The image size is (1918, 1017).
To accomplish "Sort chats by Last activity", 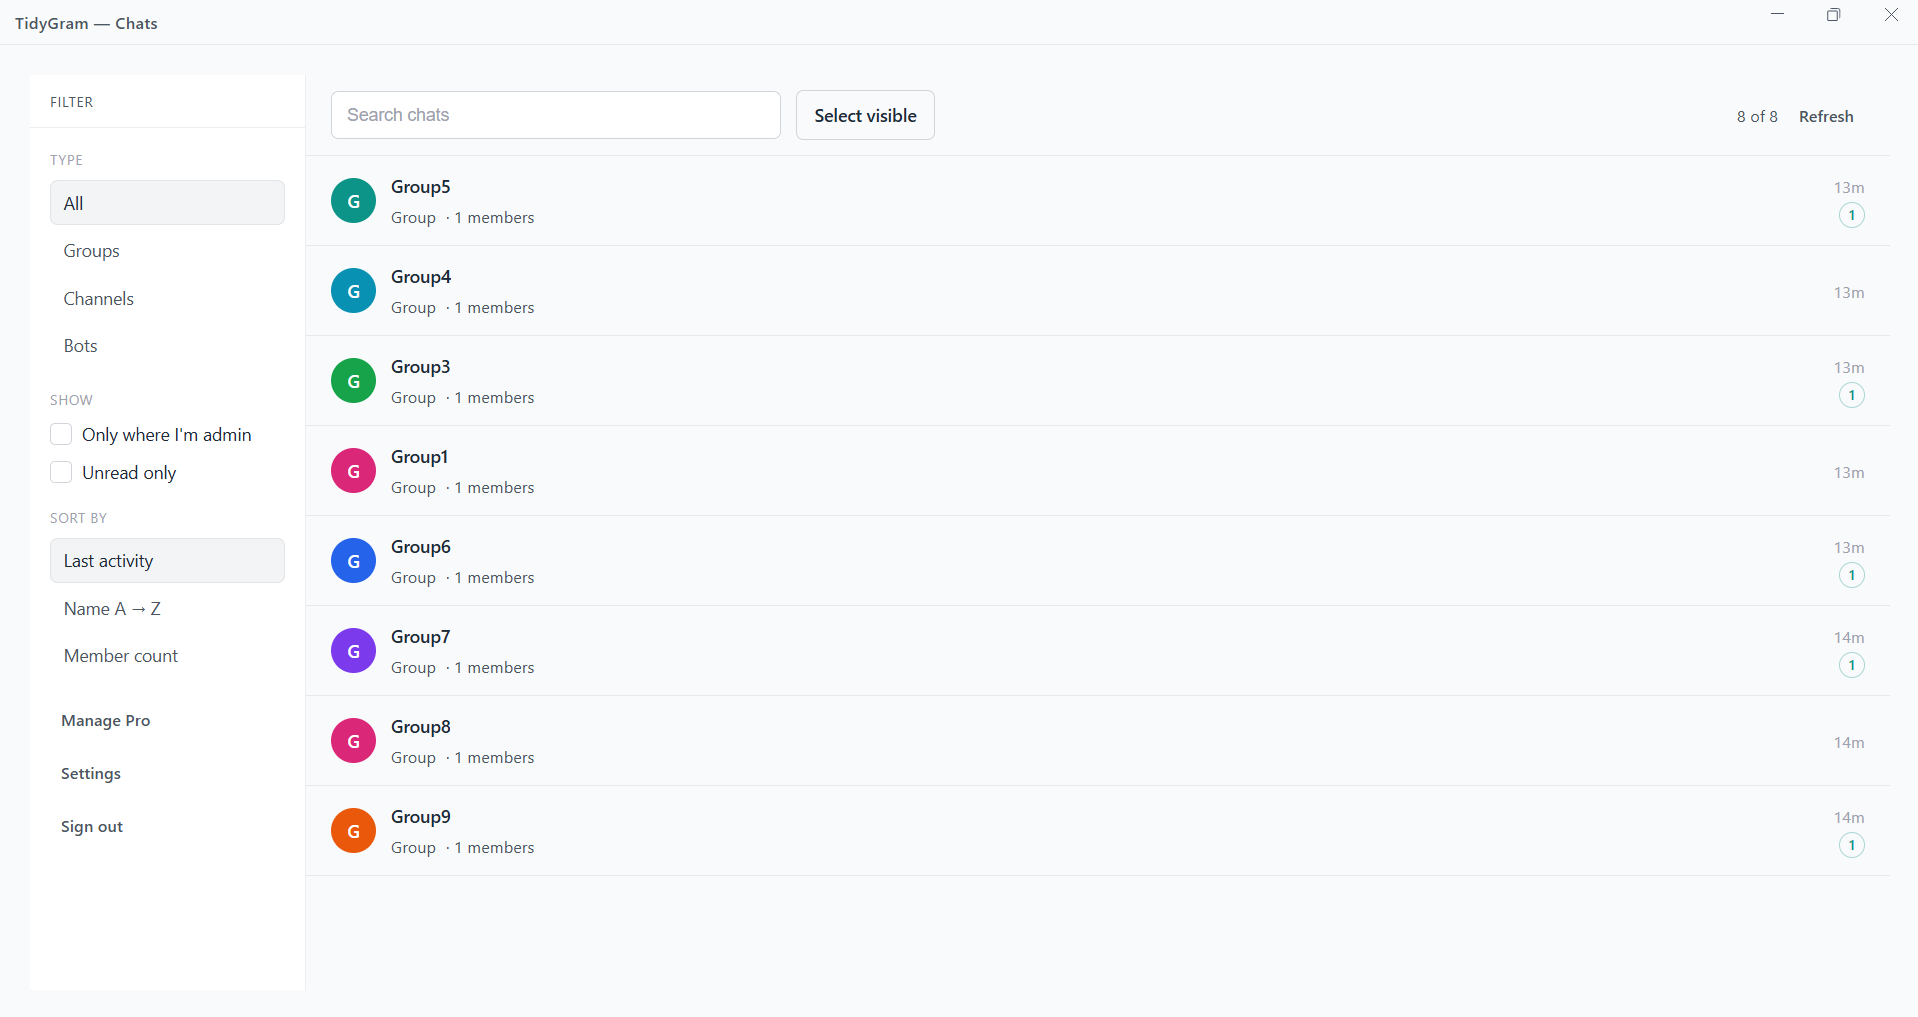I will click(167, 561).
